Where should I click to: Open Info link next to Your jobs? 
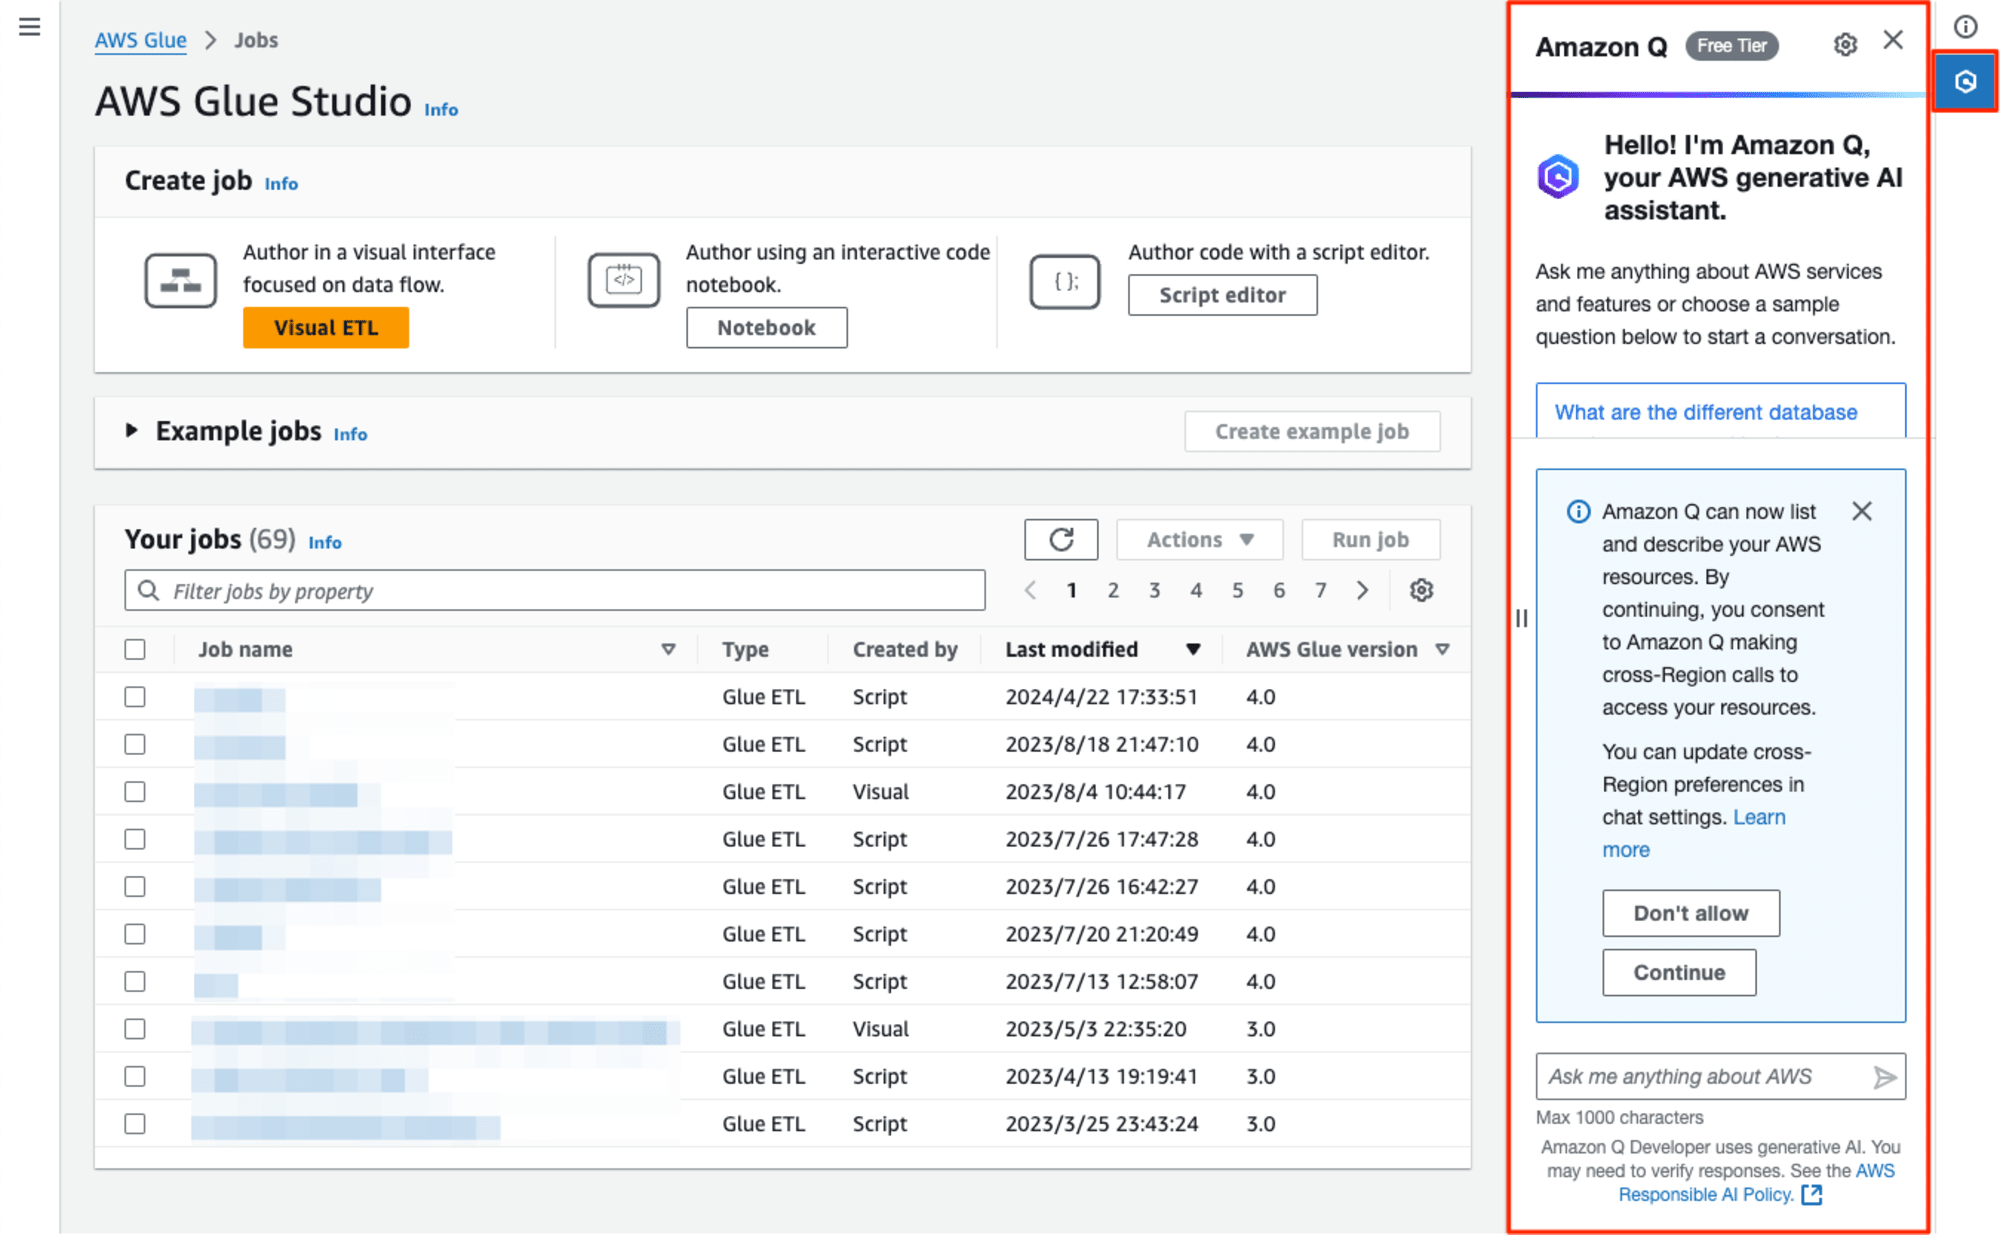point(325,543)
